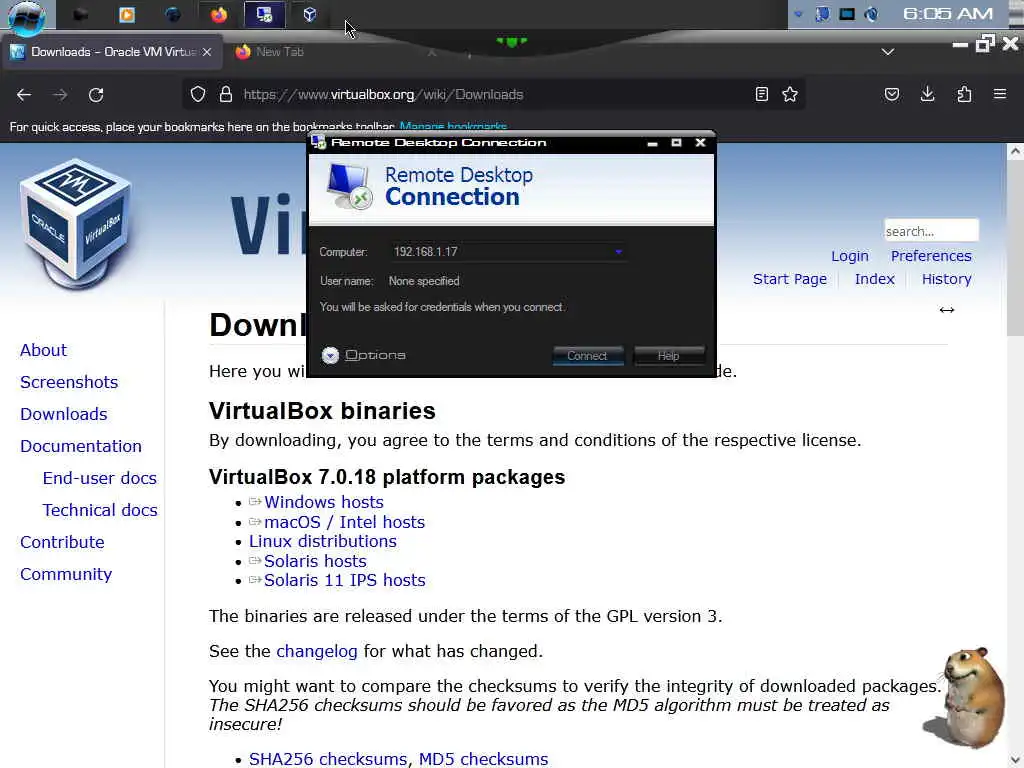Click the Connect button

tap(587, 355)
